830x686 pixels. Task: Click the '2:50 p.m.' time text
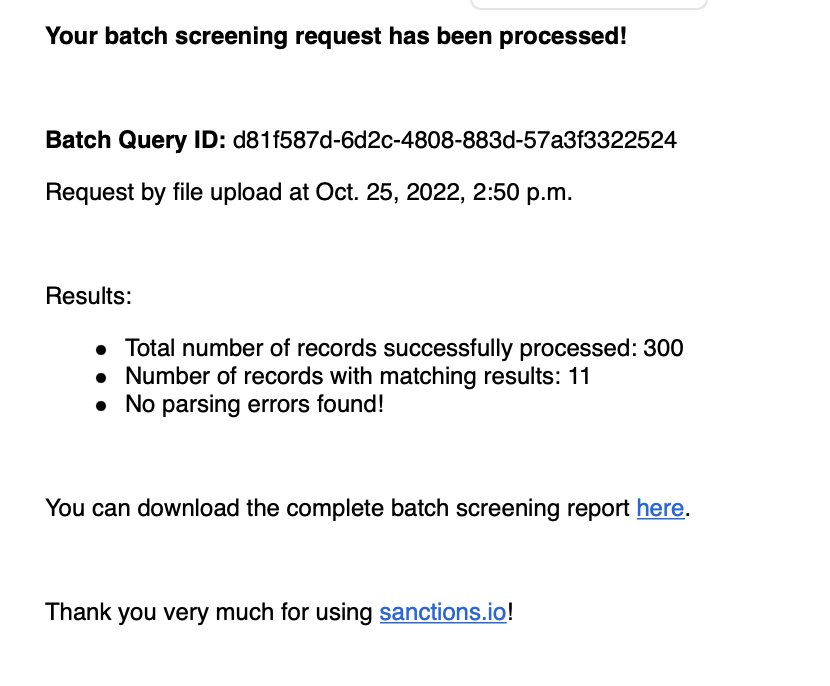pos(522,192)
